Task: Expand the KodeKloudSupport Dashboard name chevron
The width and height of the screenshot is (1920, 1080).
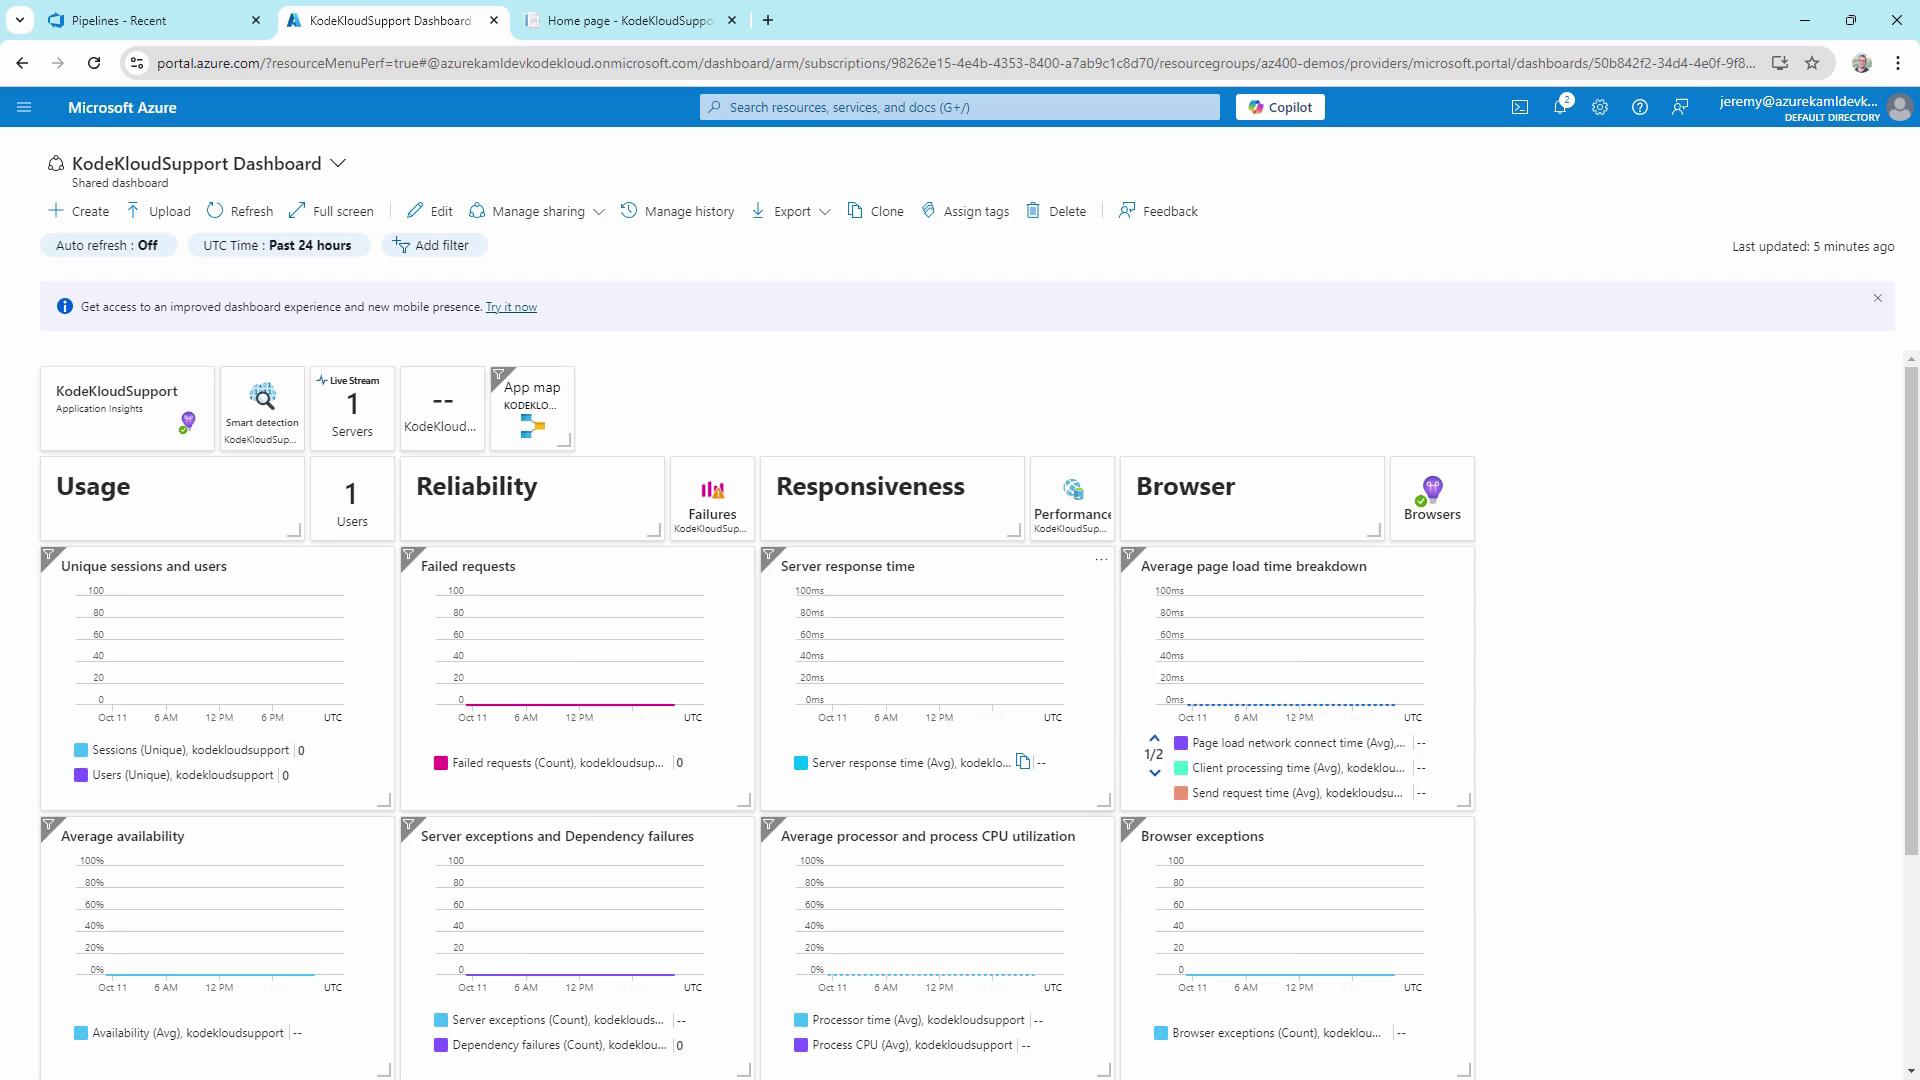Action: click(x=338, y=163)
